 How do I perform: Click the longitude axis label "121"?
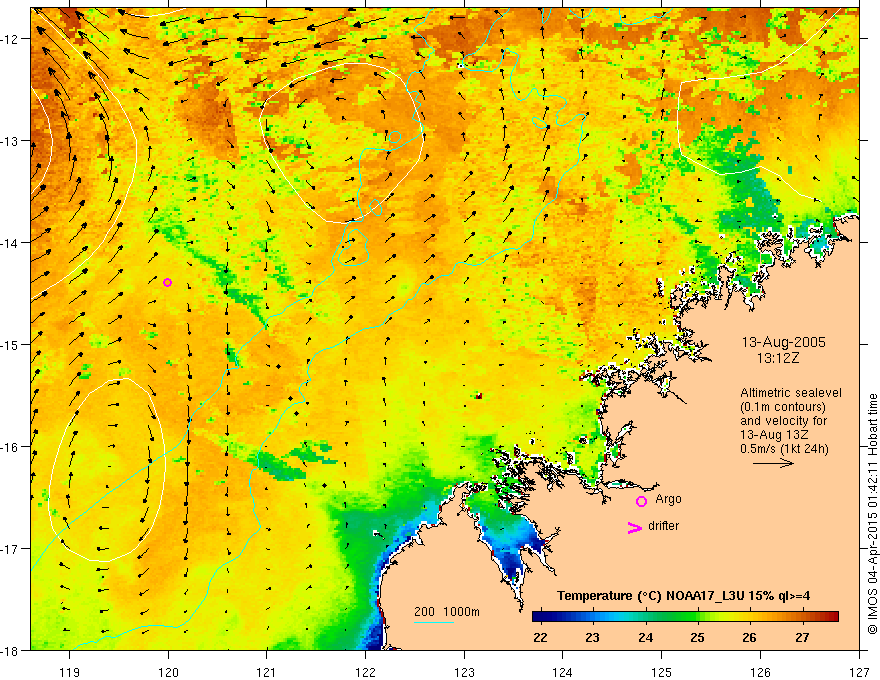267,672
